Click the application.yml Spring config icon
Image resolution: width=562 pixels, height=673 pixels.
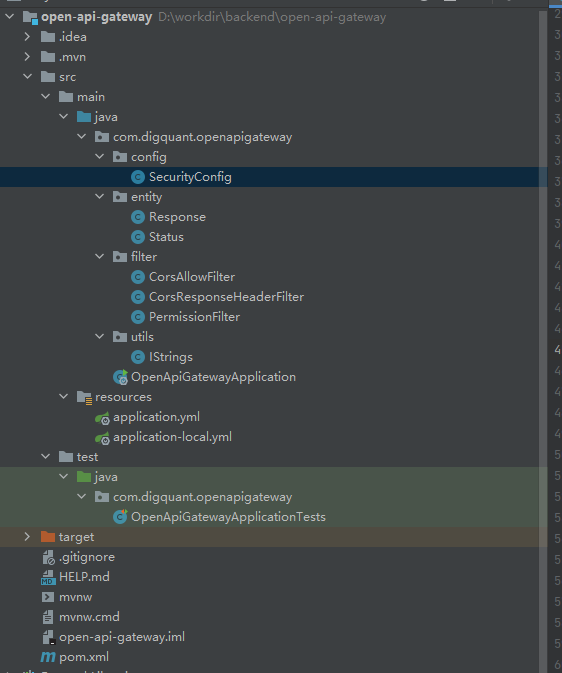102,418
